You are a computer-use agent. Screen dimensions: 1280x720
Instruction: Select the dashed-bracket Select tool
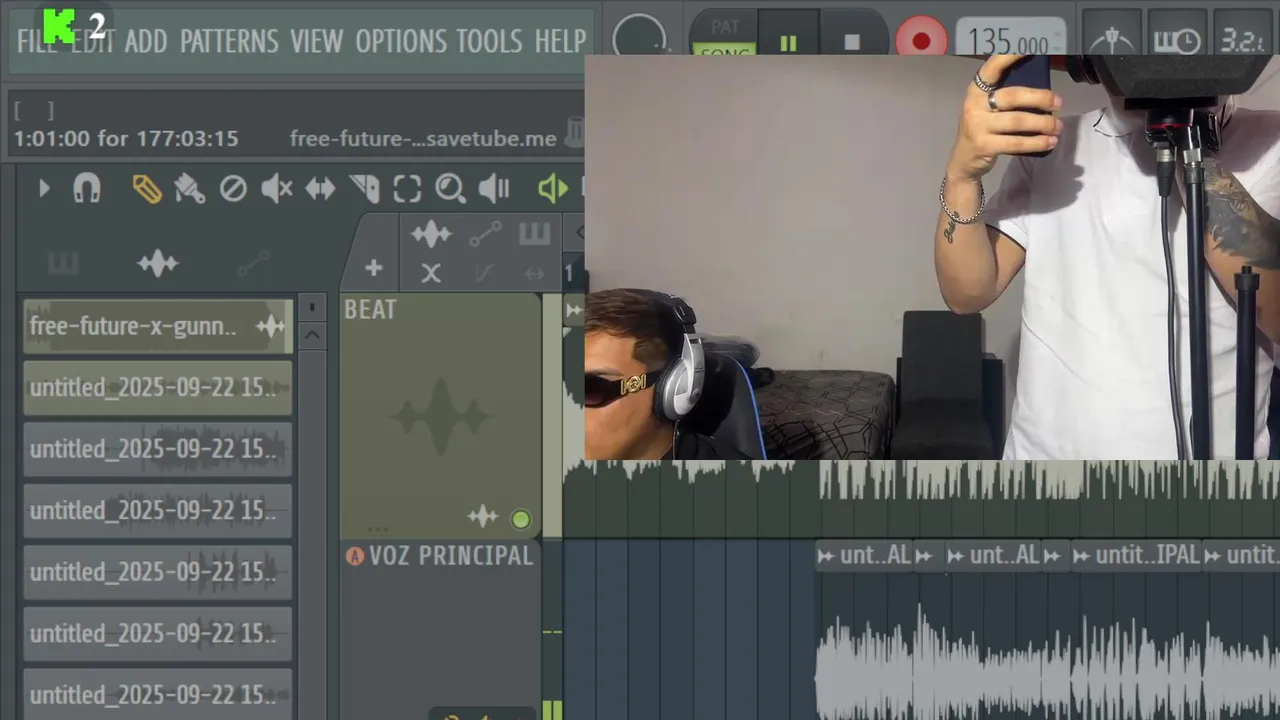[407, 188]
